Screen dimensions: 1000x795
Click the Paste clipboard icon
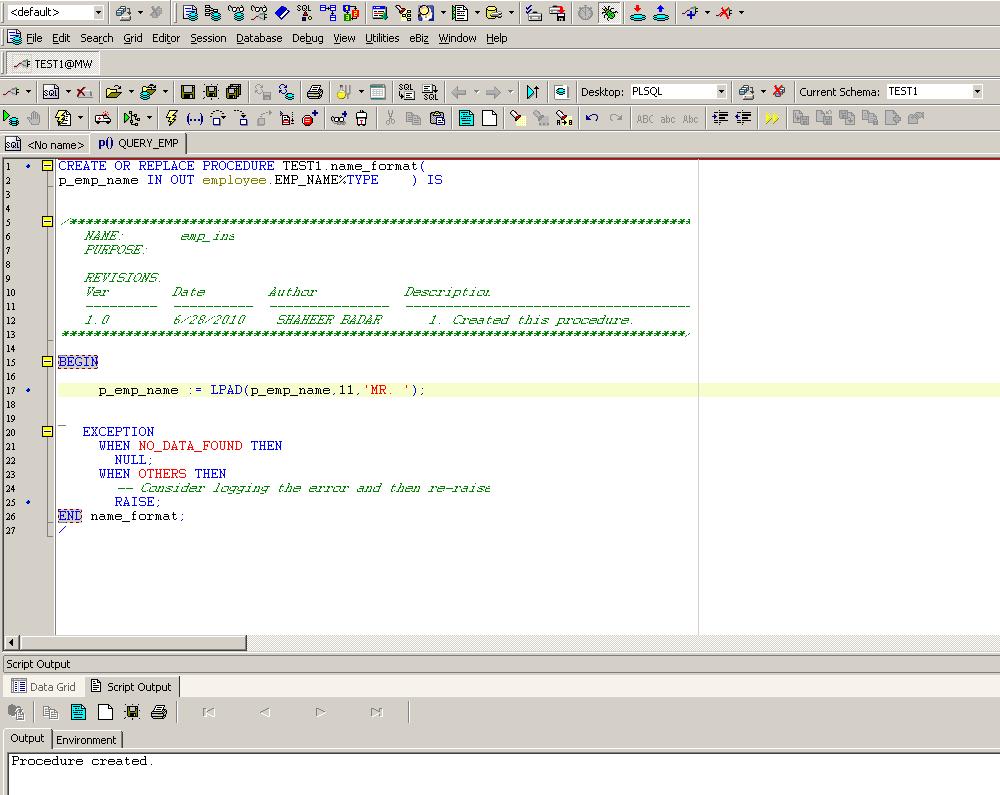click(437, 117)
